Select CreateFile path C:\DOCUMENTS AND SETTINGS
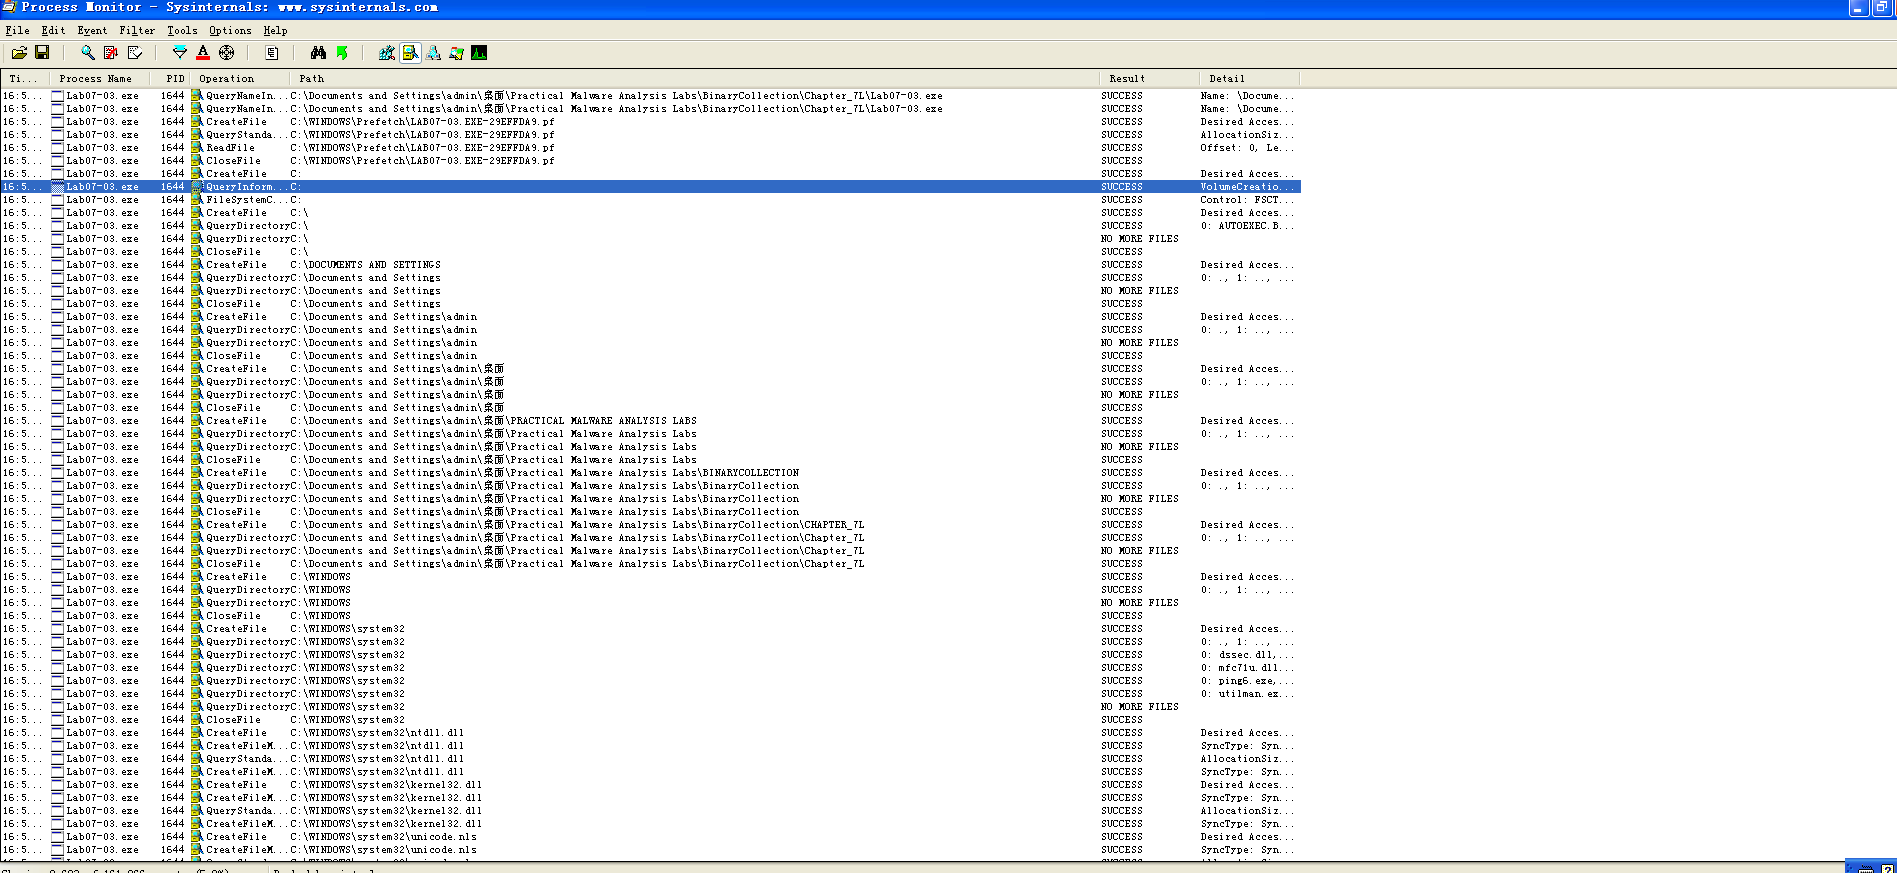 pyautogui.click(x=365, y=265)
